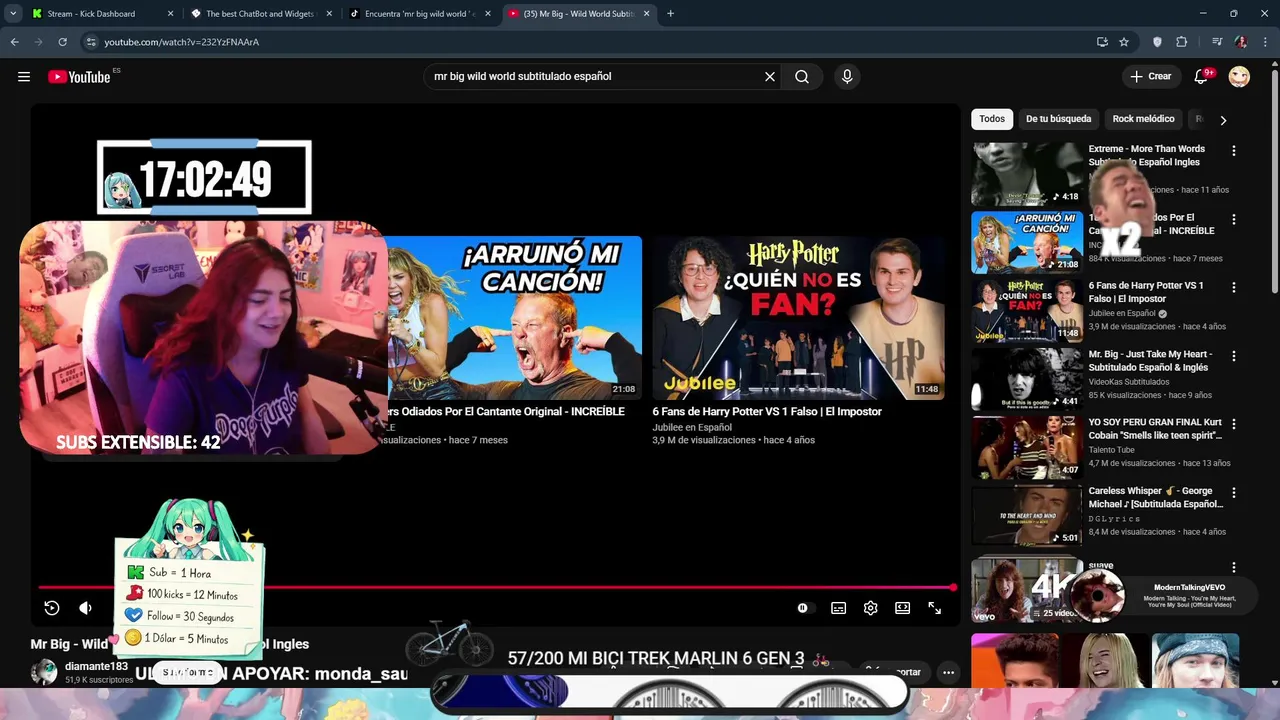The image size is (1280, 720).
Task: Open options for the suave mix item
Action: pos(1233,567)
